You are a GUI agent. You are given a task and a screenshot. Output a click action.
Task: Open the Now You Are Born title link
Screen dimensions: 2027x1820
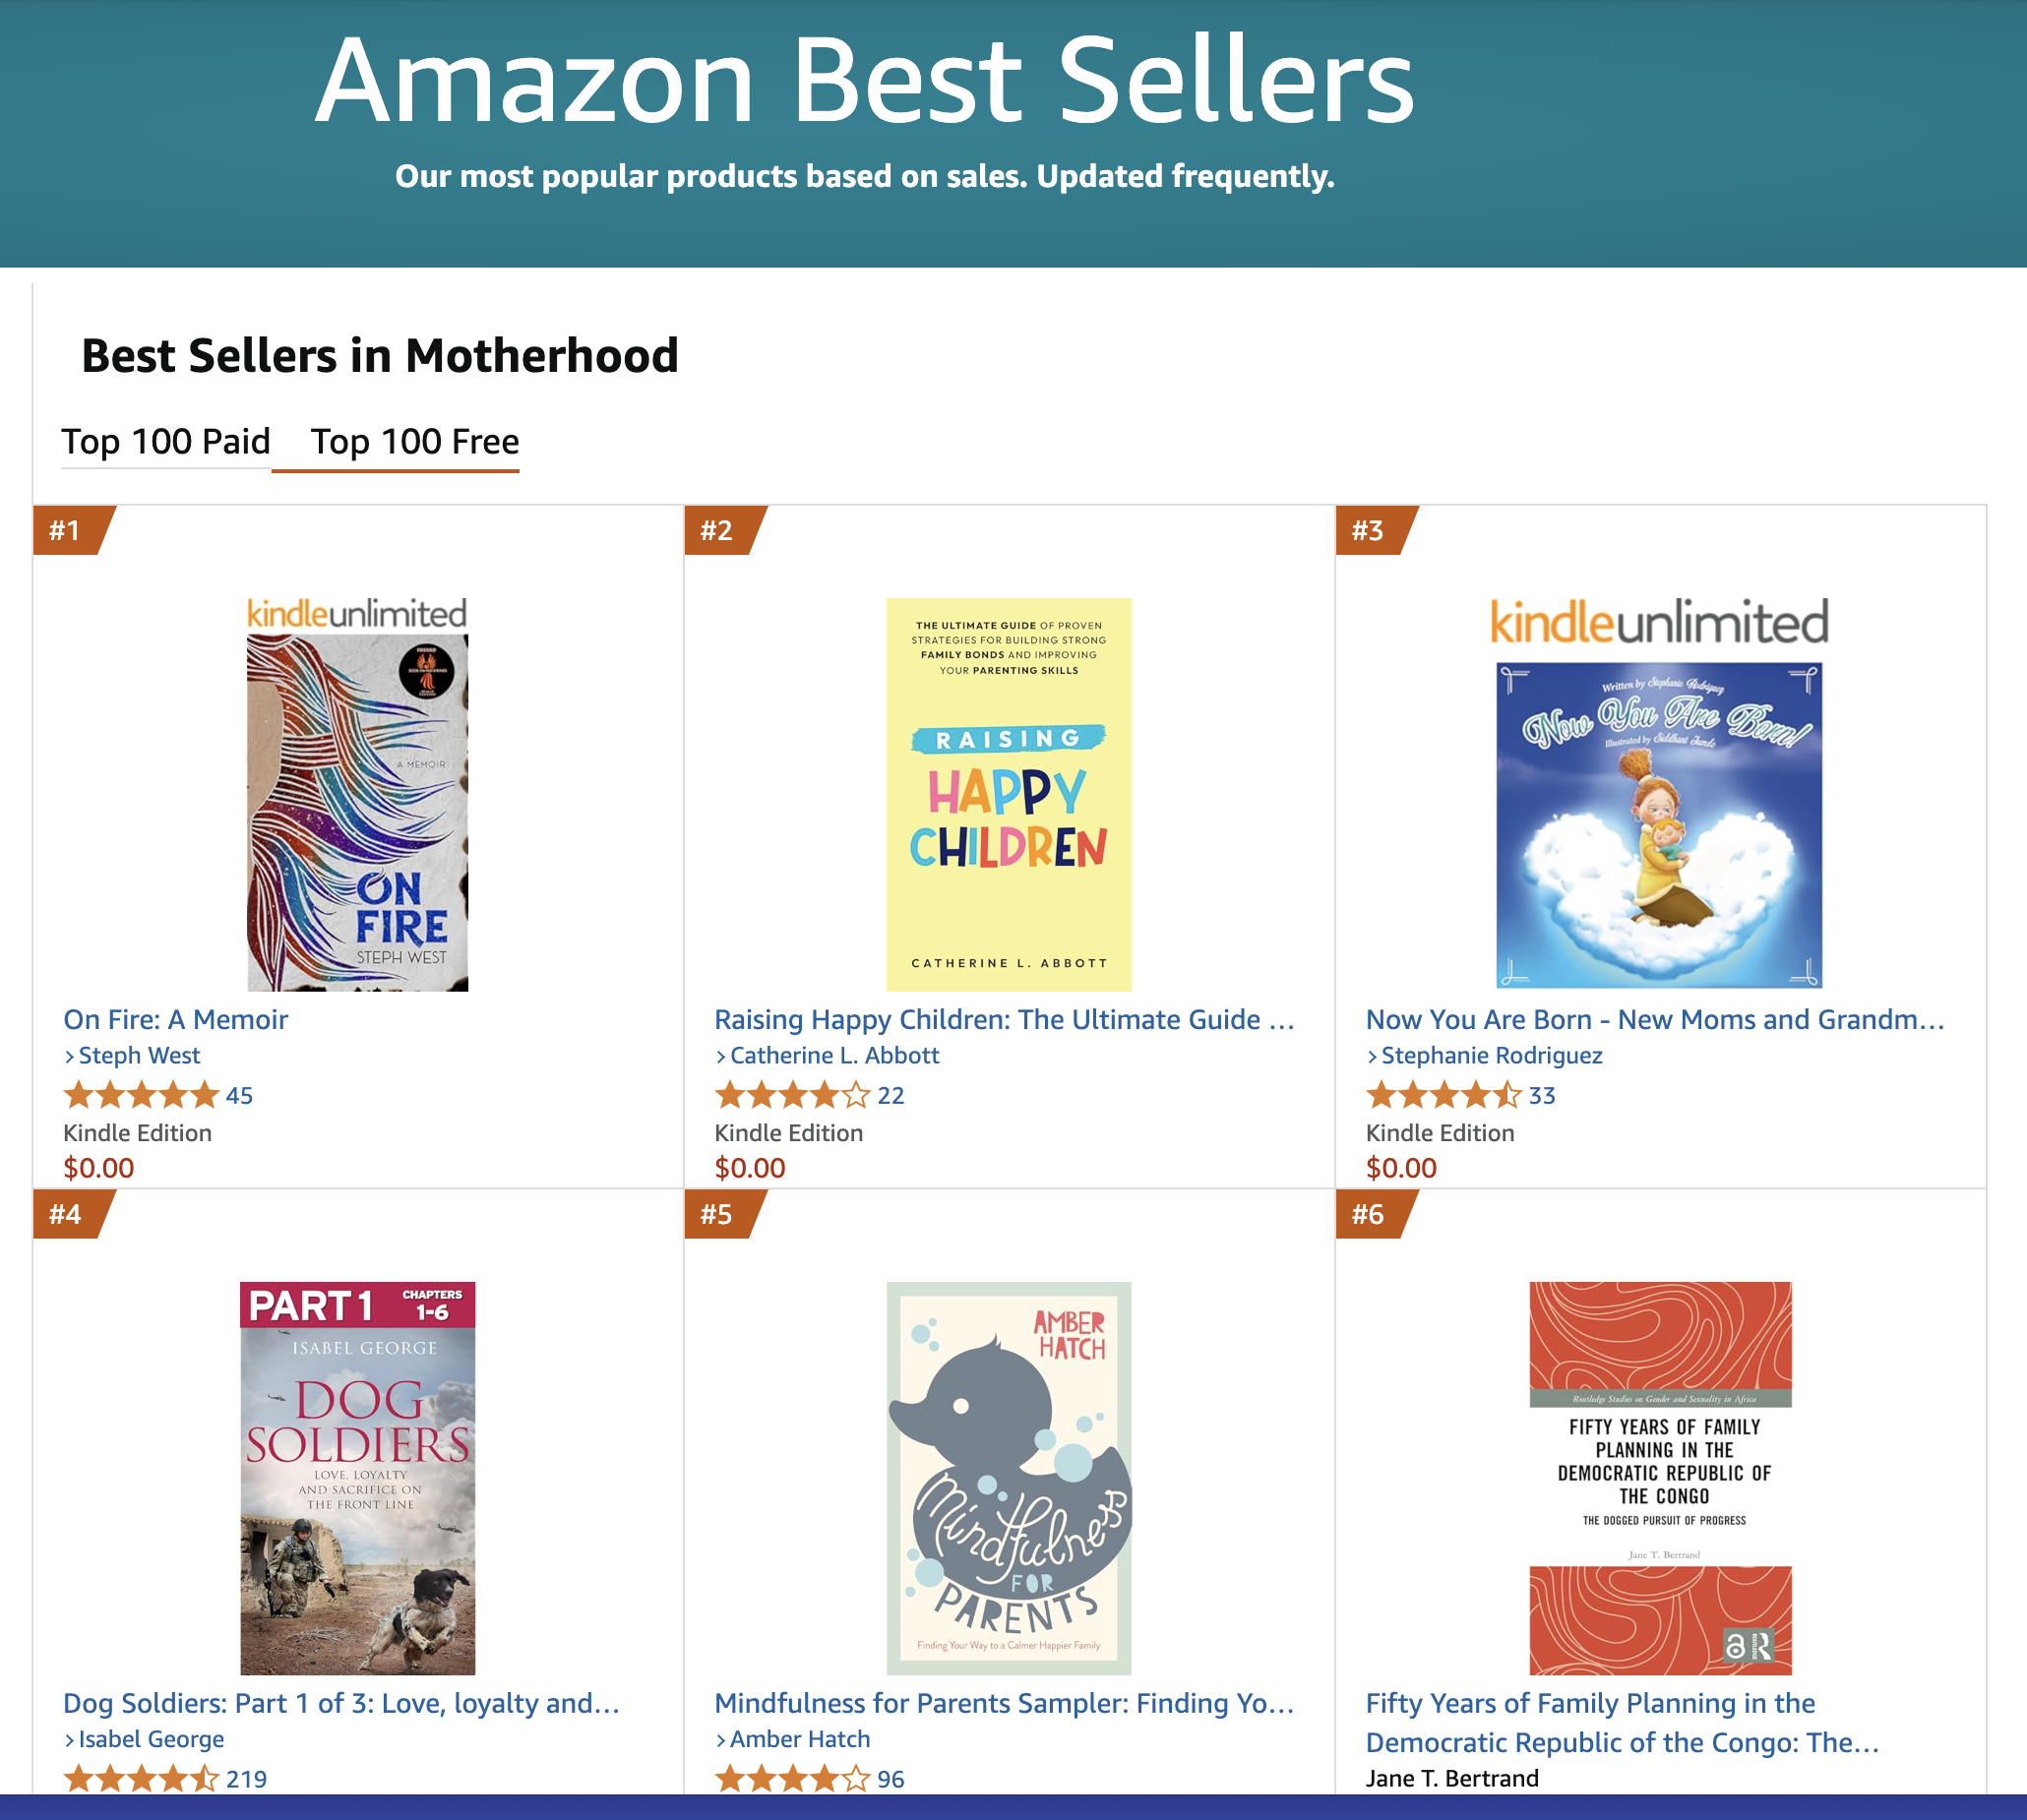[1654, 1020]
